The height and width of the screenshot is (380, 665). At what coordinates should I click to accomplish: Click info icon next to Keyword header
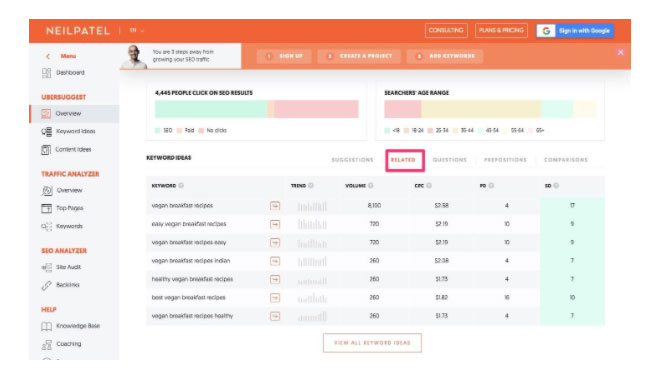[x=181, y=185]
